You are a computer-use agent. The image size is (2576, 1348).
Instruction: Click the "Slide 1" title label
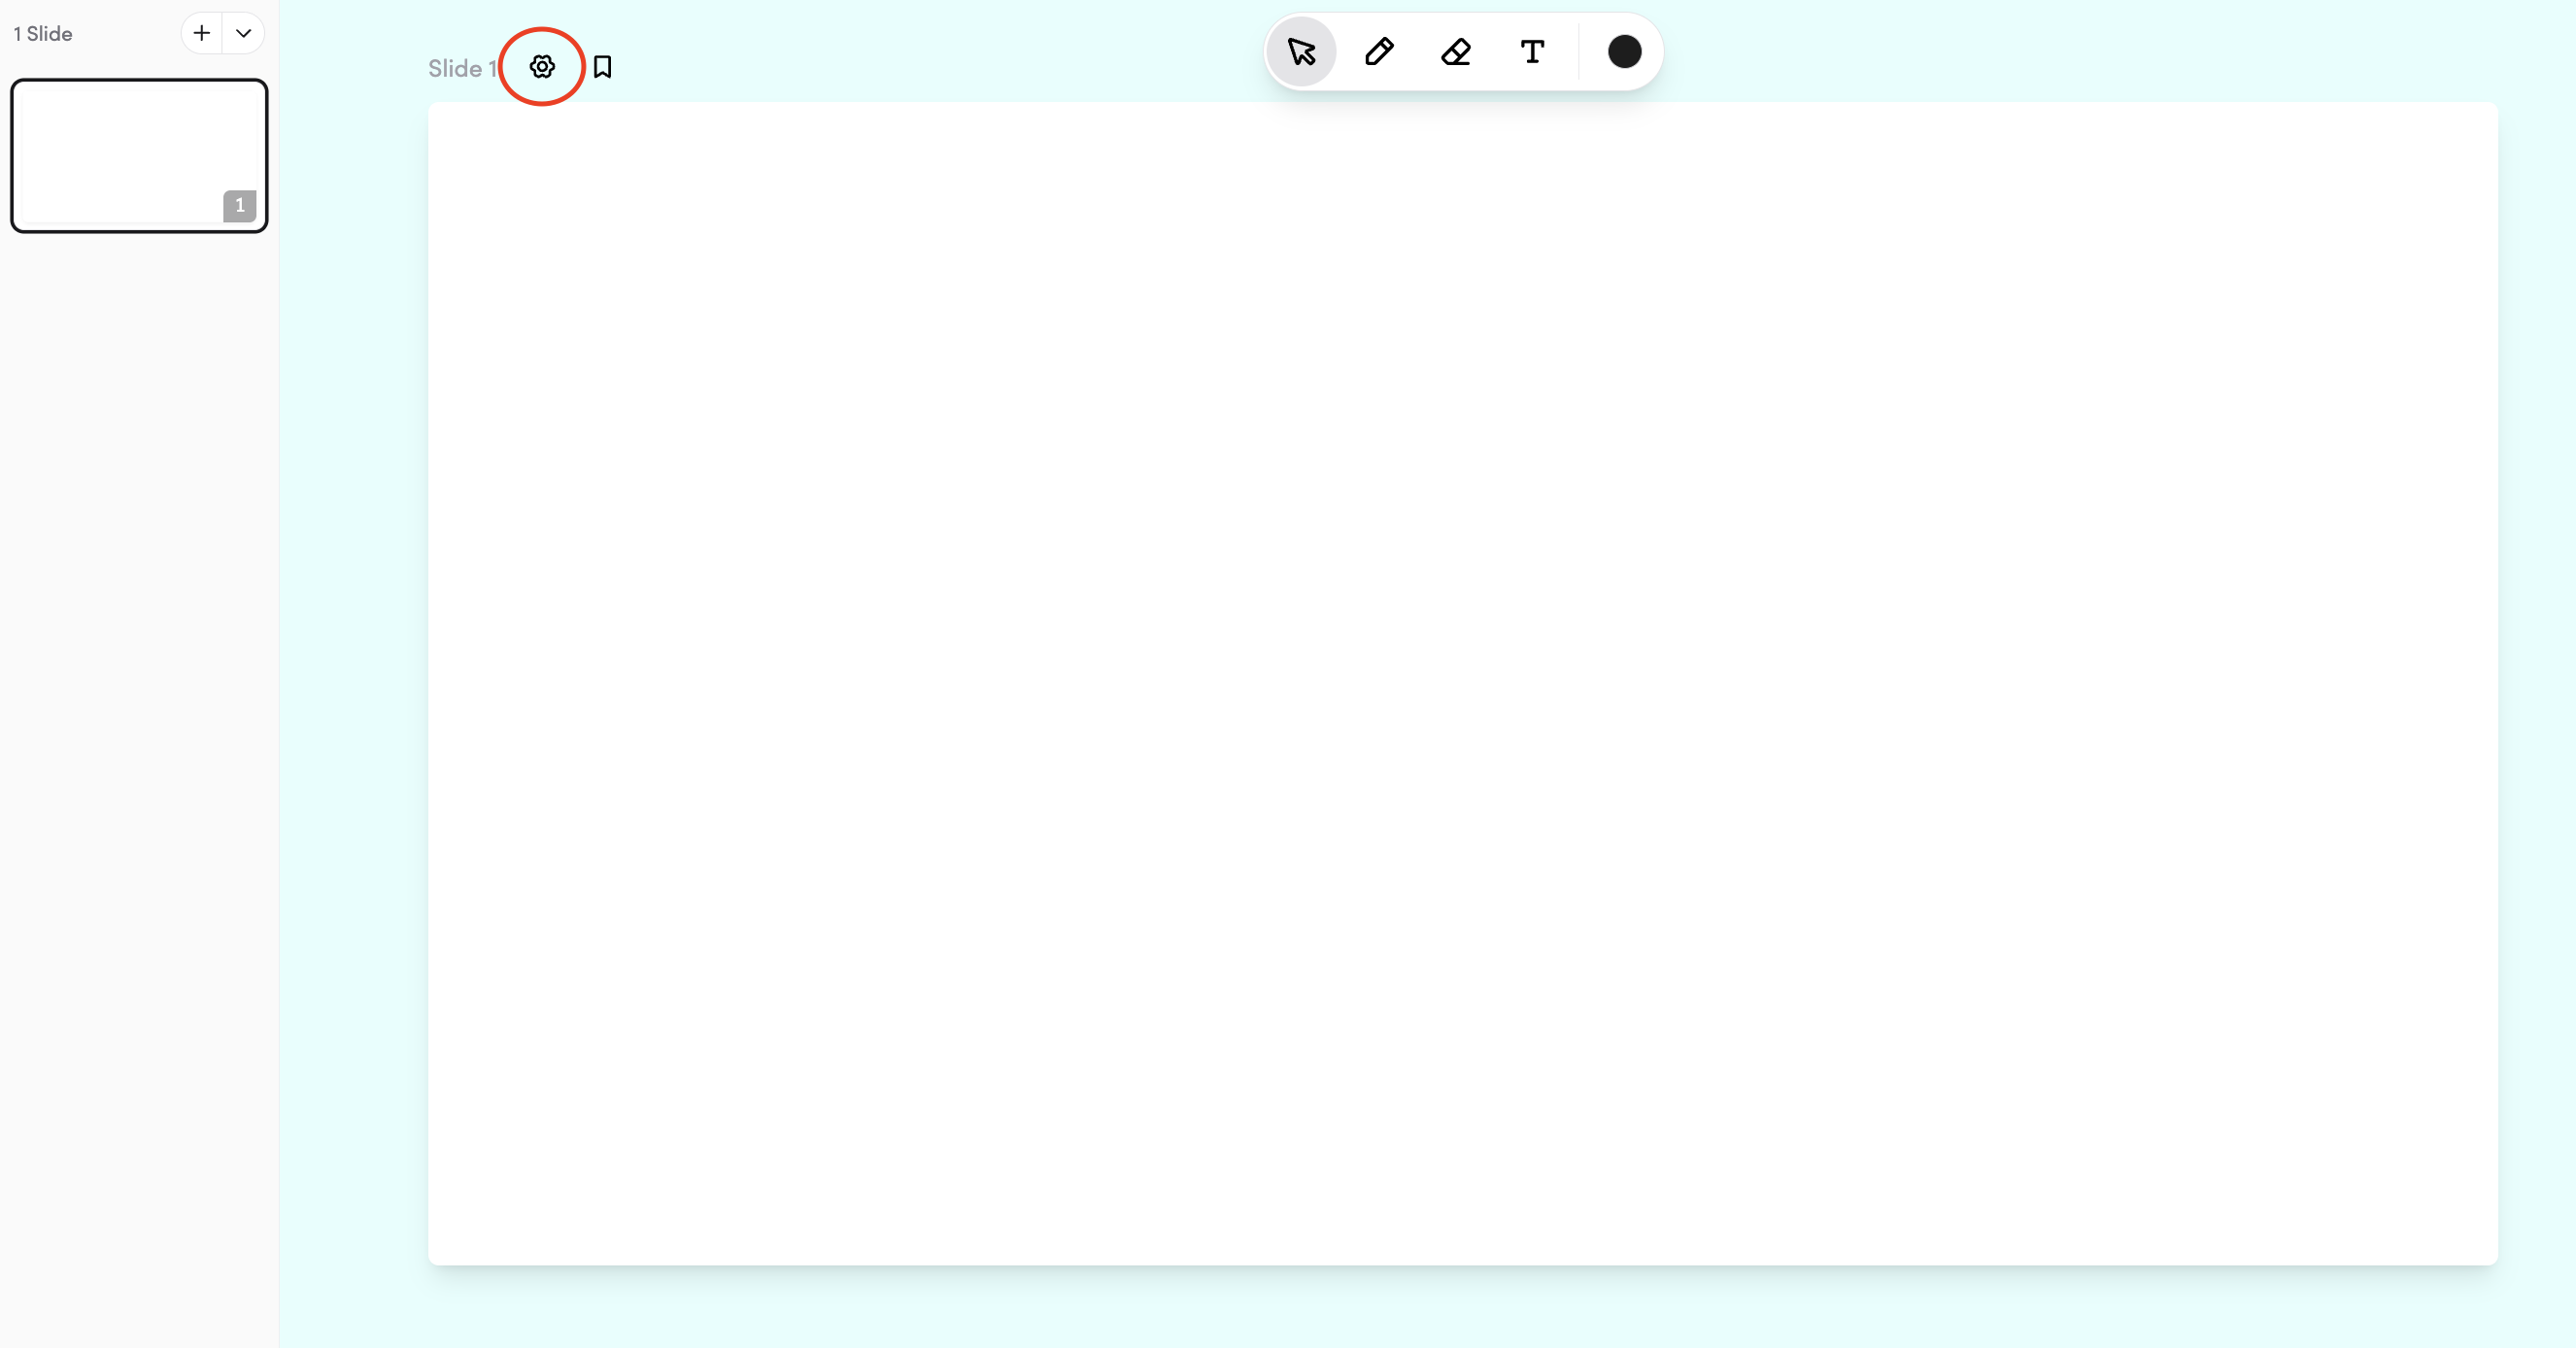[x=462, y=68]
